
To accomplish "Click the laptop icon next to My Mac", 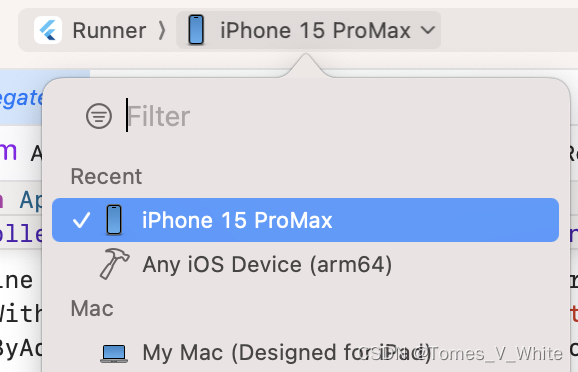I will [114, 353].
